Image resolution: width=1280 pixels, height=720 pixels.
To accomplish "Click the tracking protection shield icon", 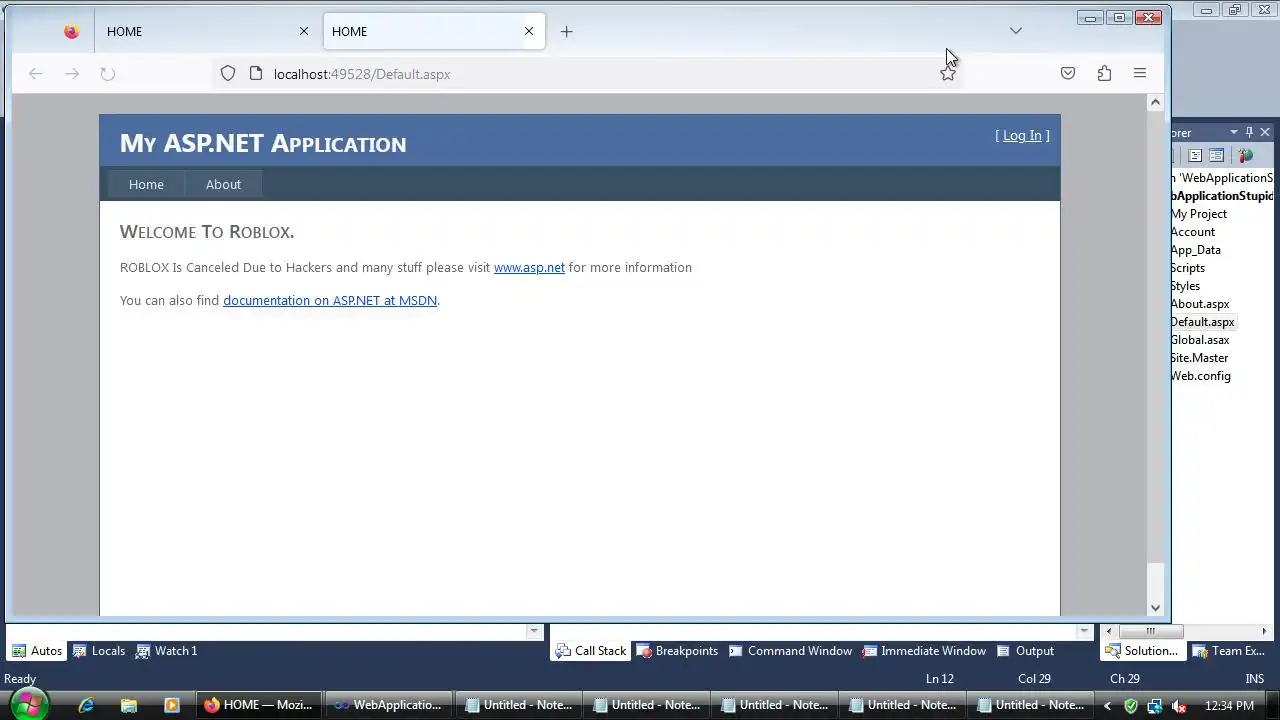I will 228,74.
